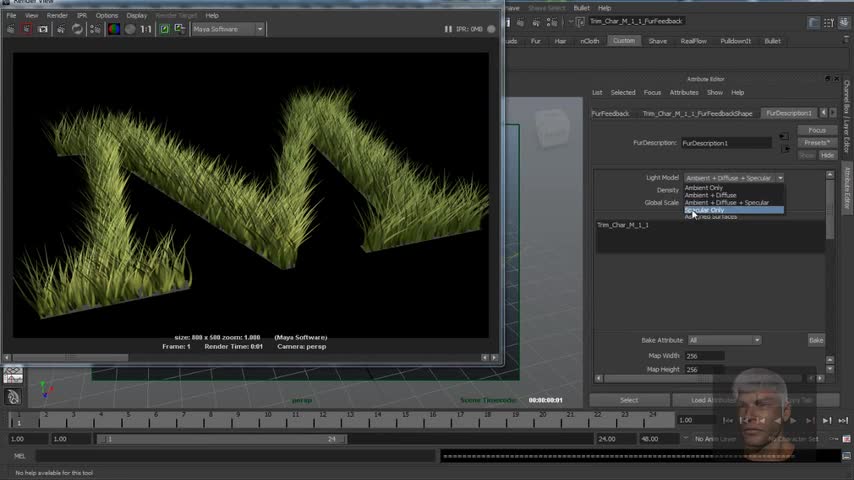Click the render region icon
Viewport: 854px width, 480px height.
(x=27, y=29)
